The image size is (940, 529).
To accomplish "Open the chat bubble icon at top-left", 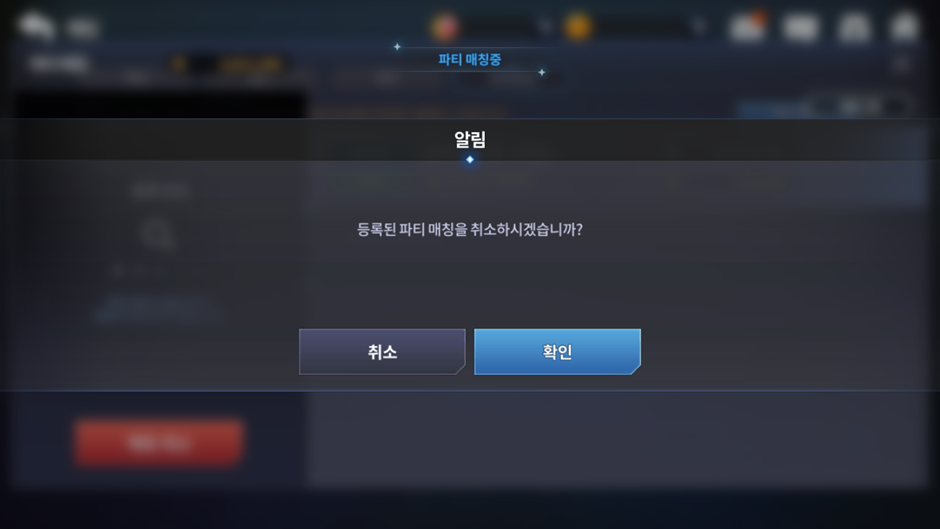I will pos(36,26).
